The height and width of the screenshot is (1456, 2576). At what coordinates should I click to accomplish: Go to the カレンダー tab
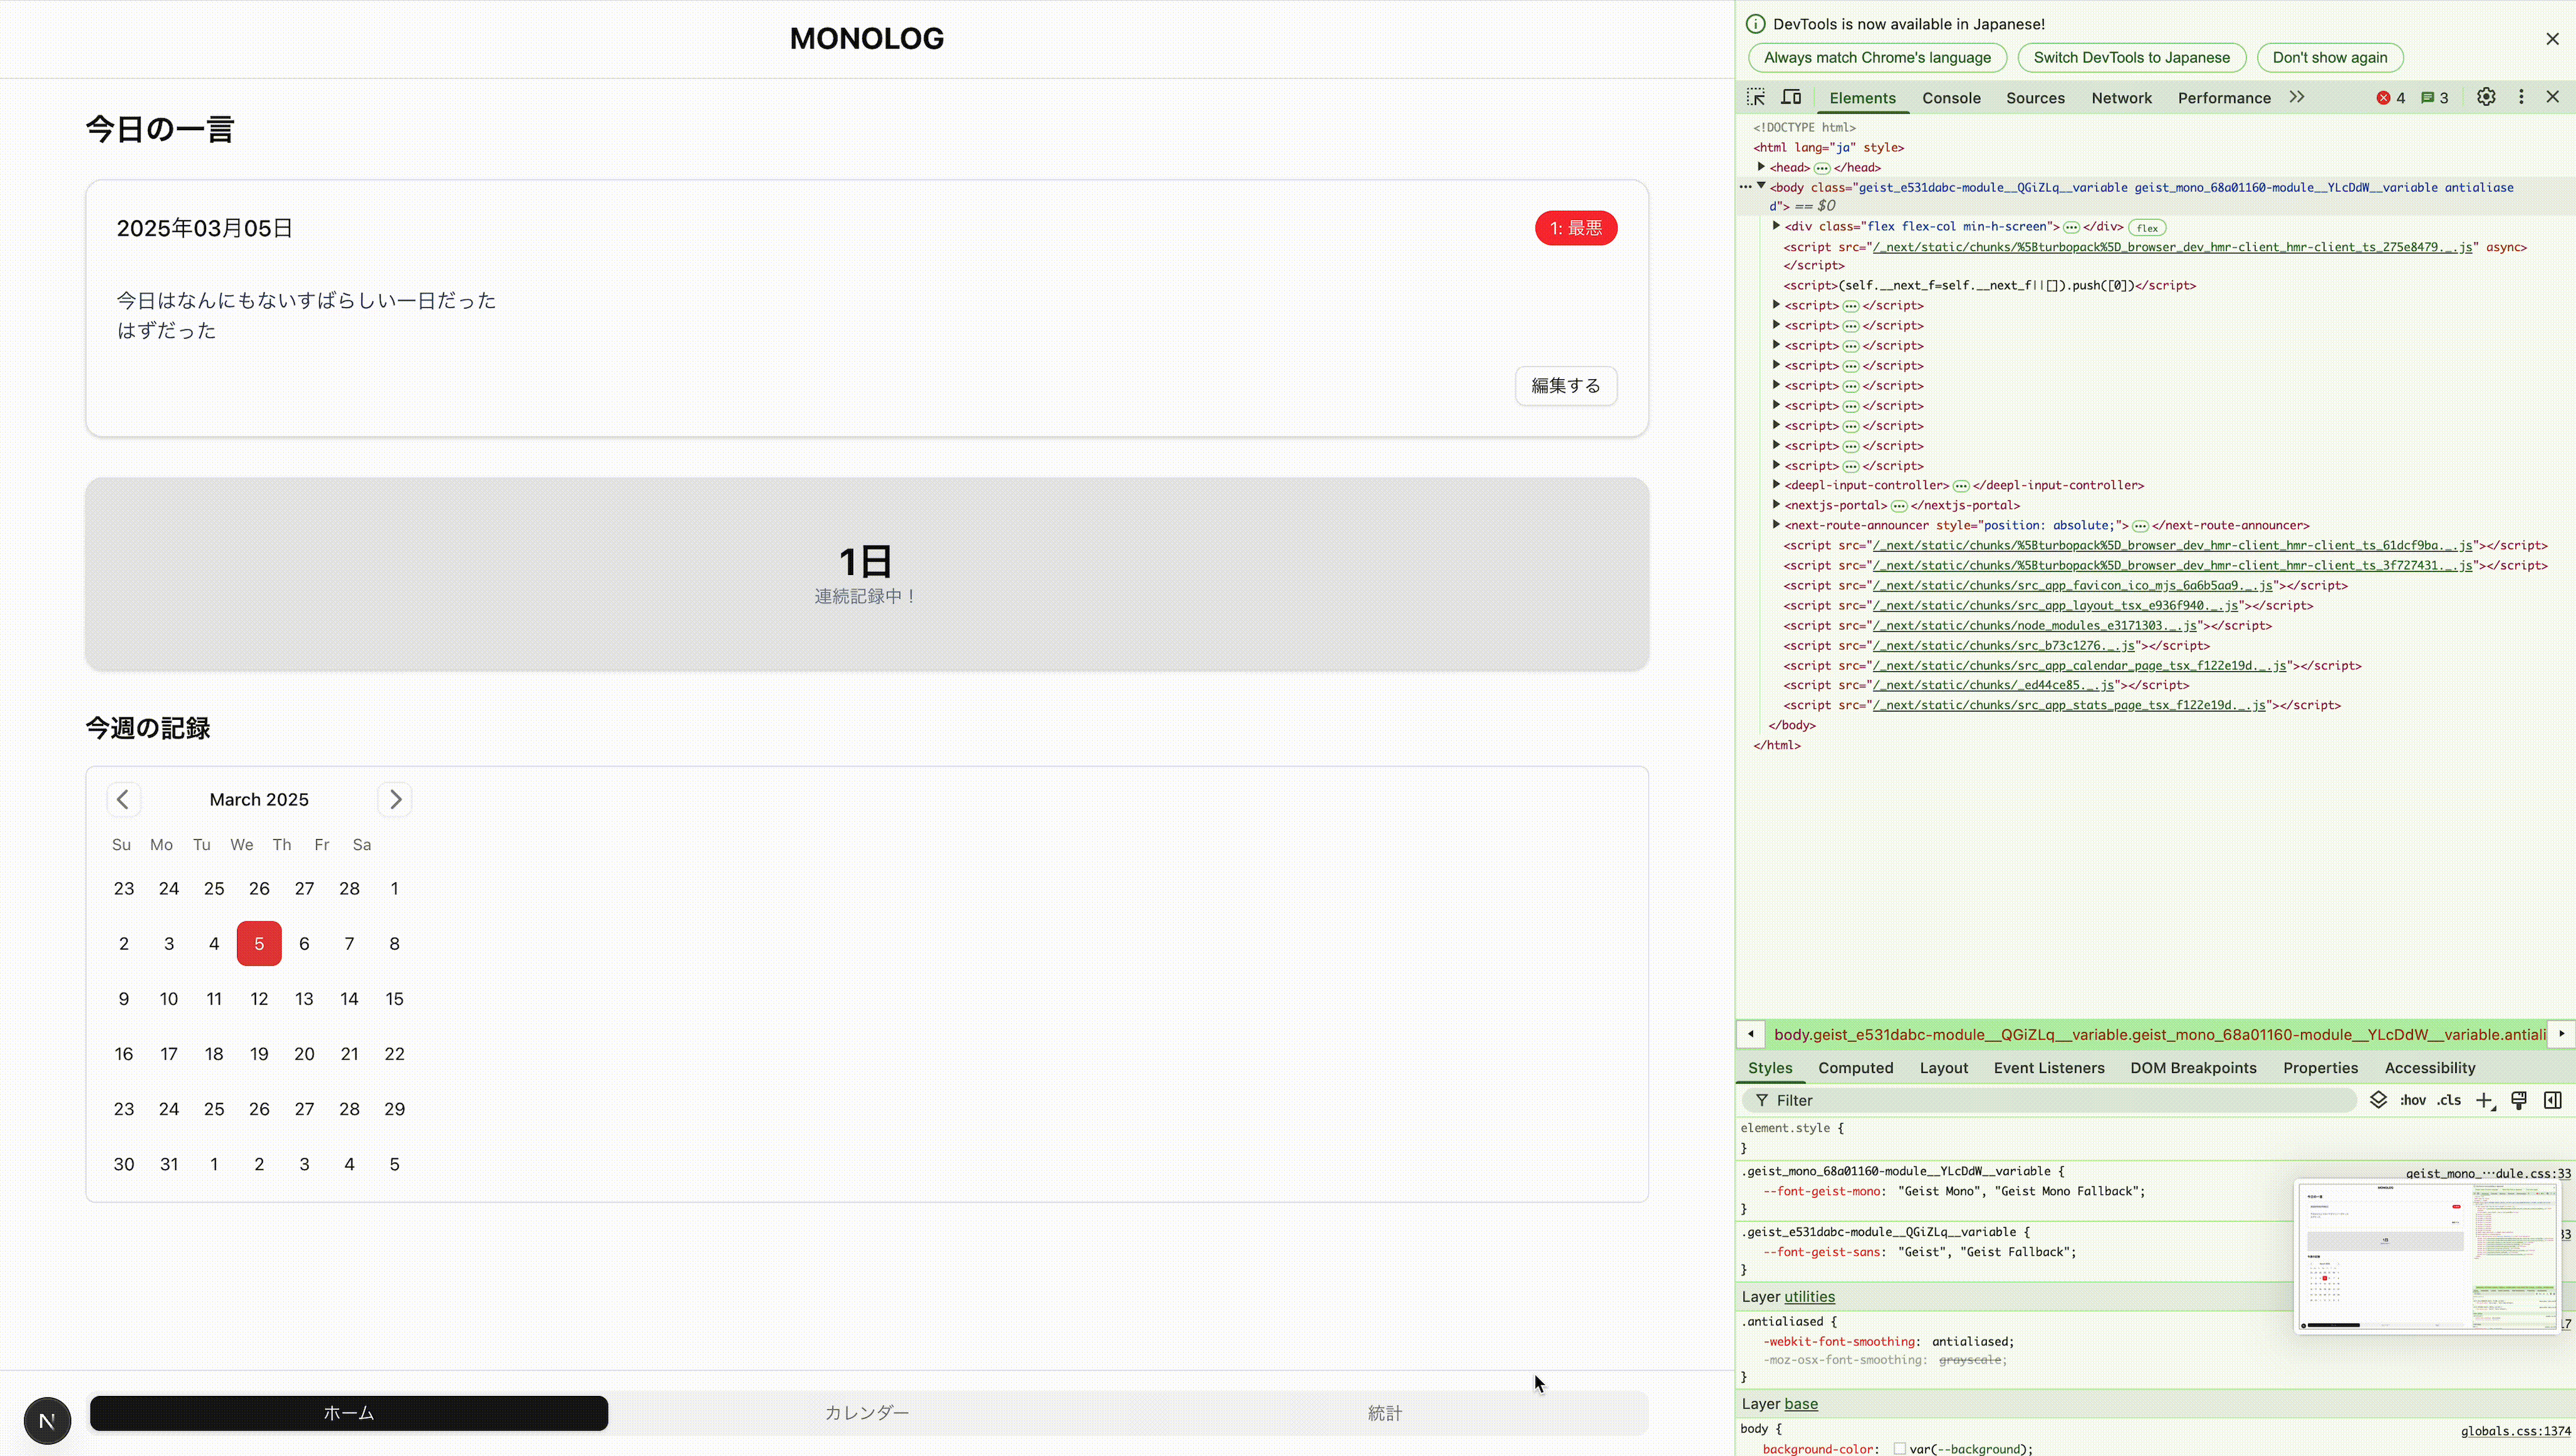coord(867,1413)
